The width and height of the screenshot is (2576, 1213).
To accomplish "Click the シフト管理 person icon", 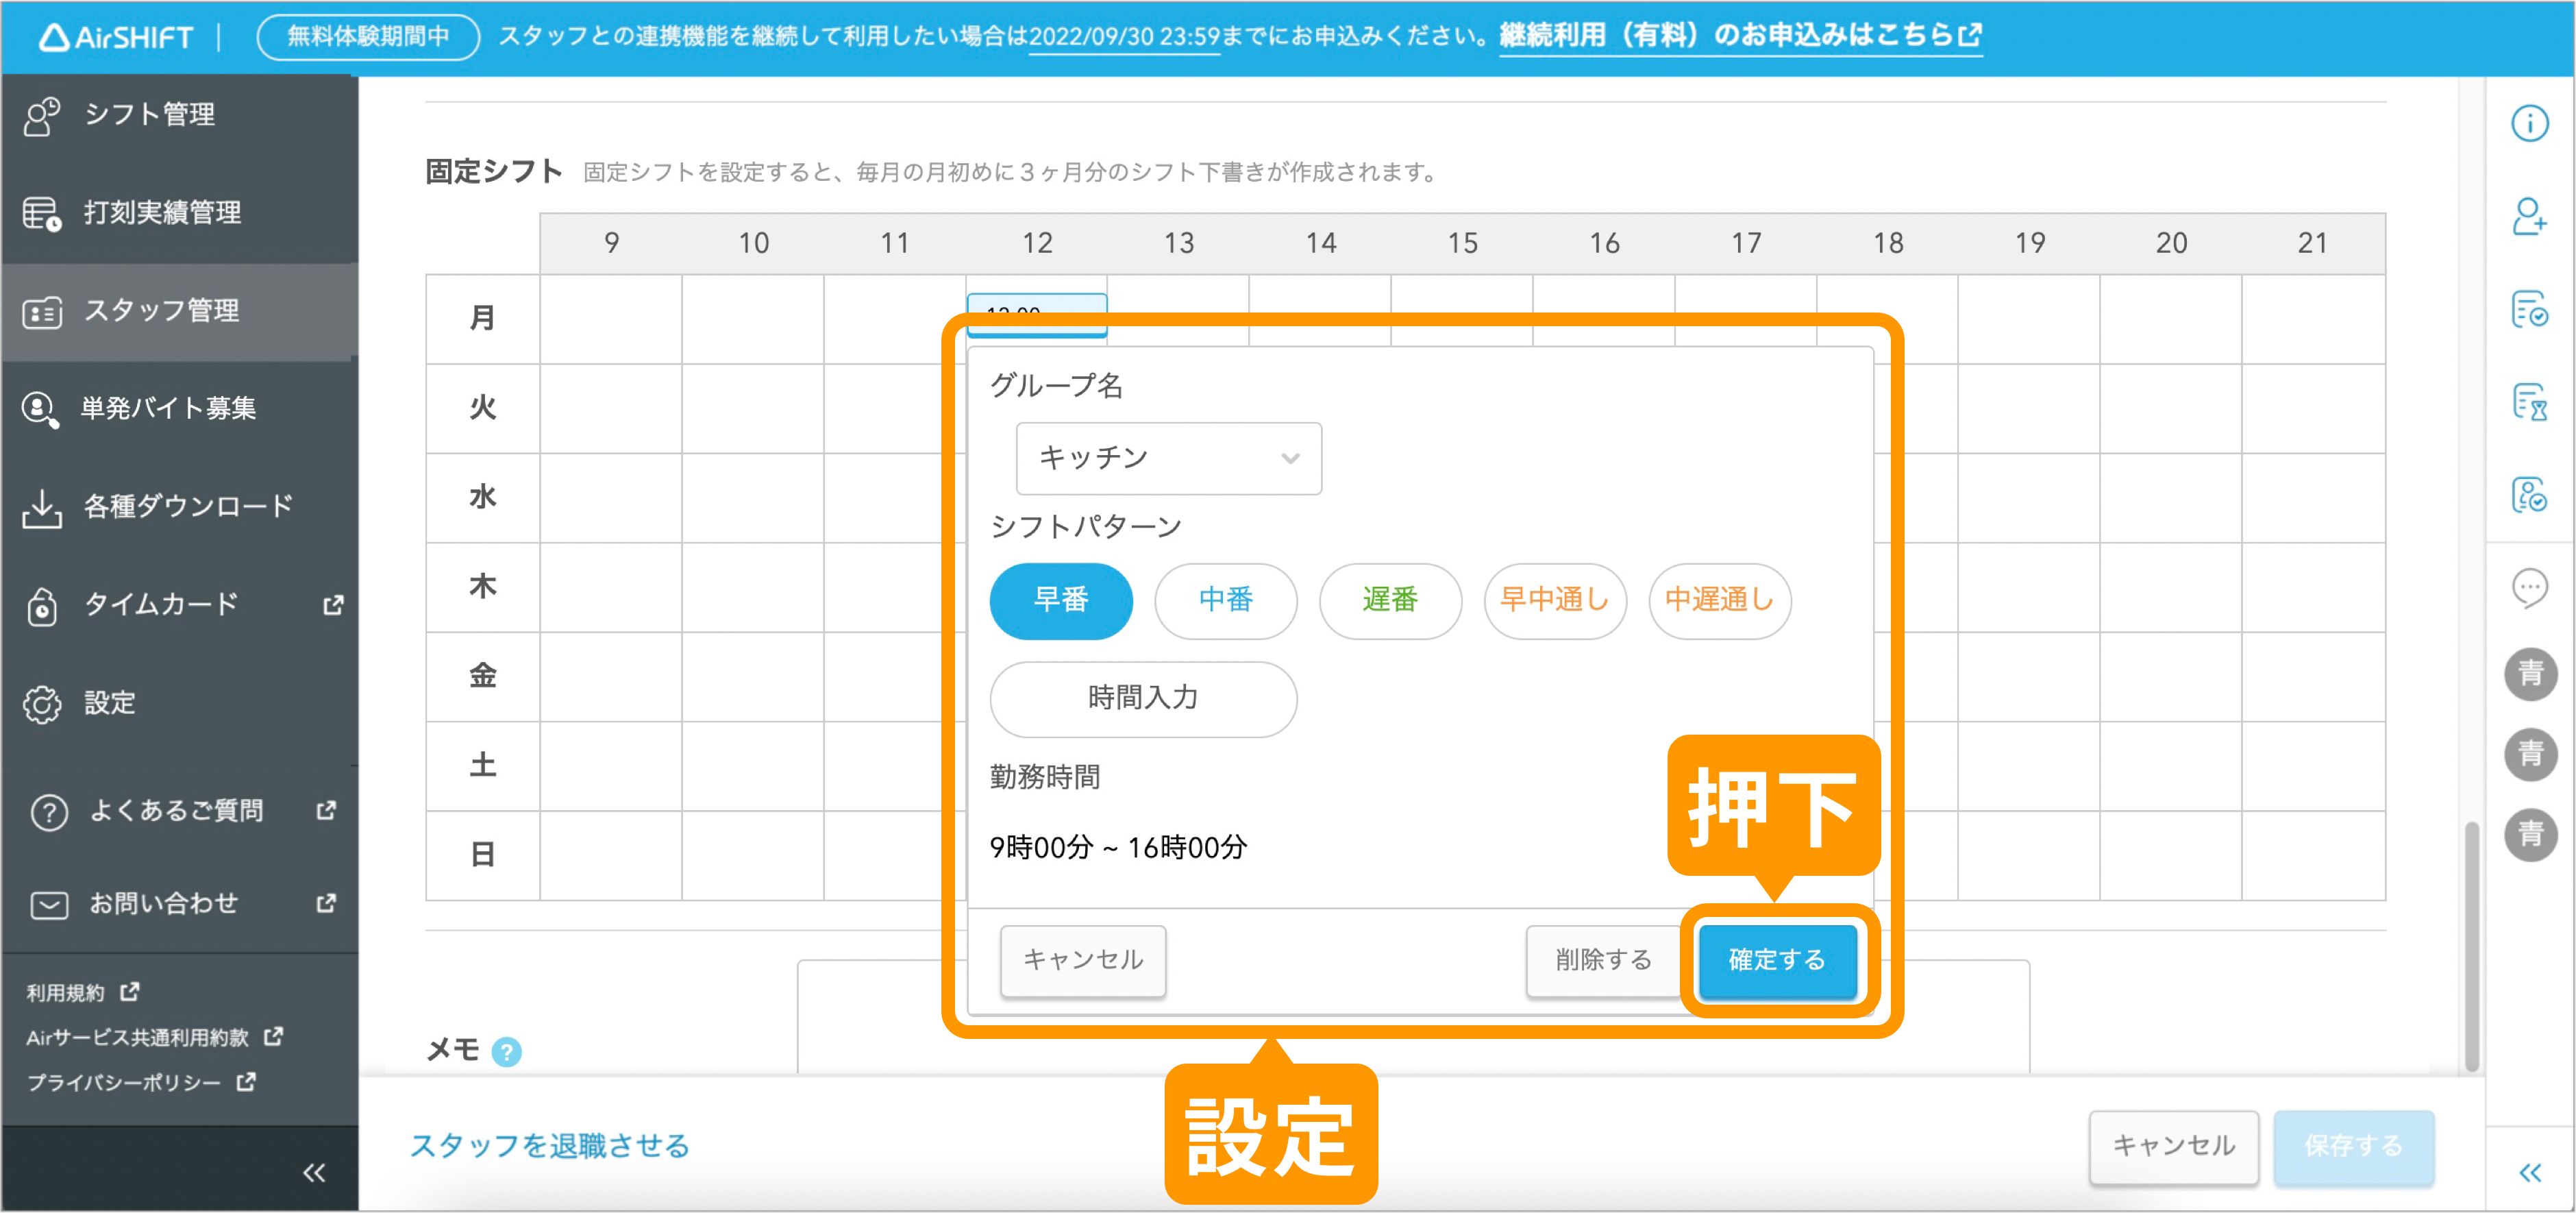I will [42, 116].
